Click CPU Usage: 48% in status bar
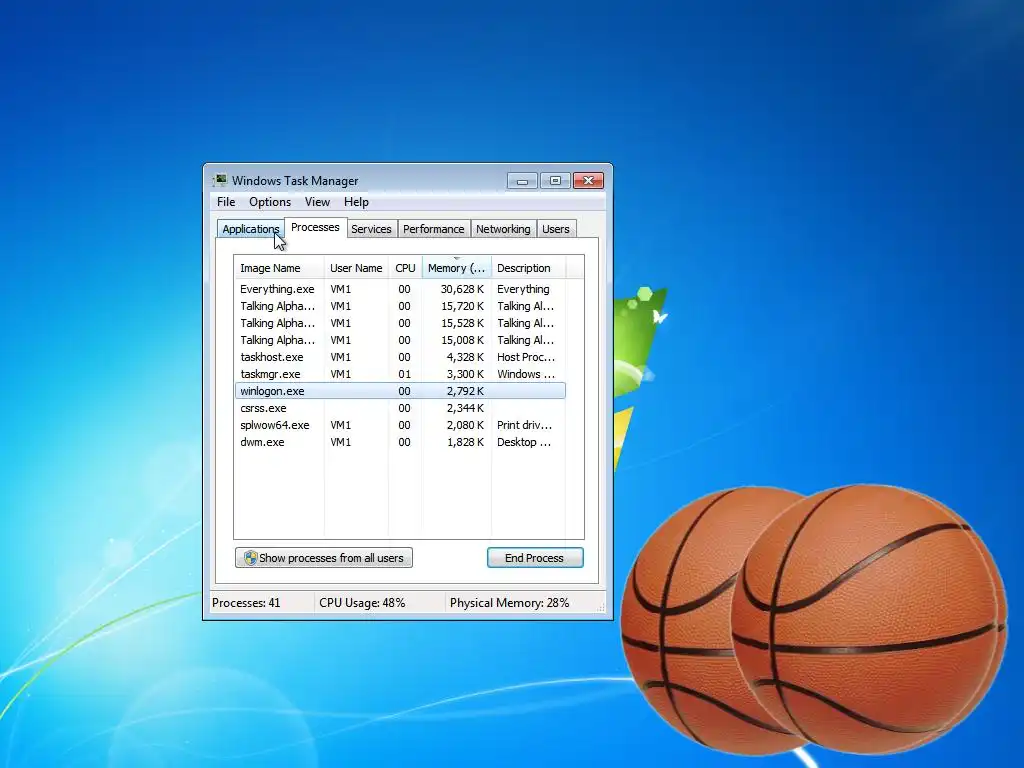Viewport: 1024px width, 768px height. [362, 603]
